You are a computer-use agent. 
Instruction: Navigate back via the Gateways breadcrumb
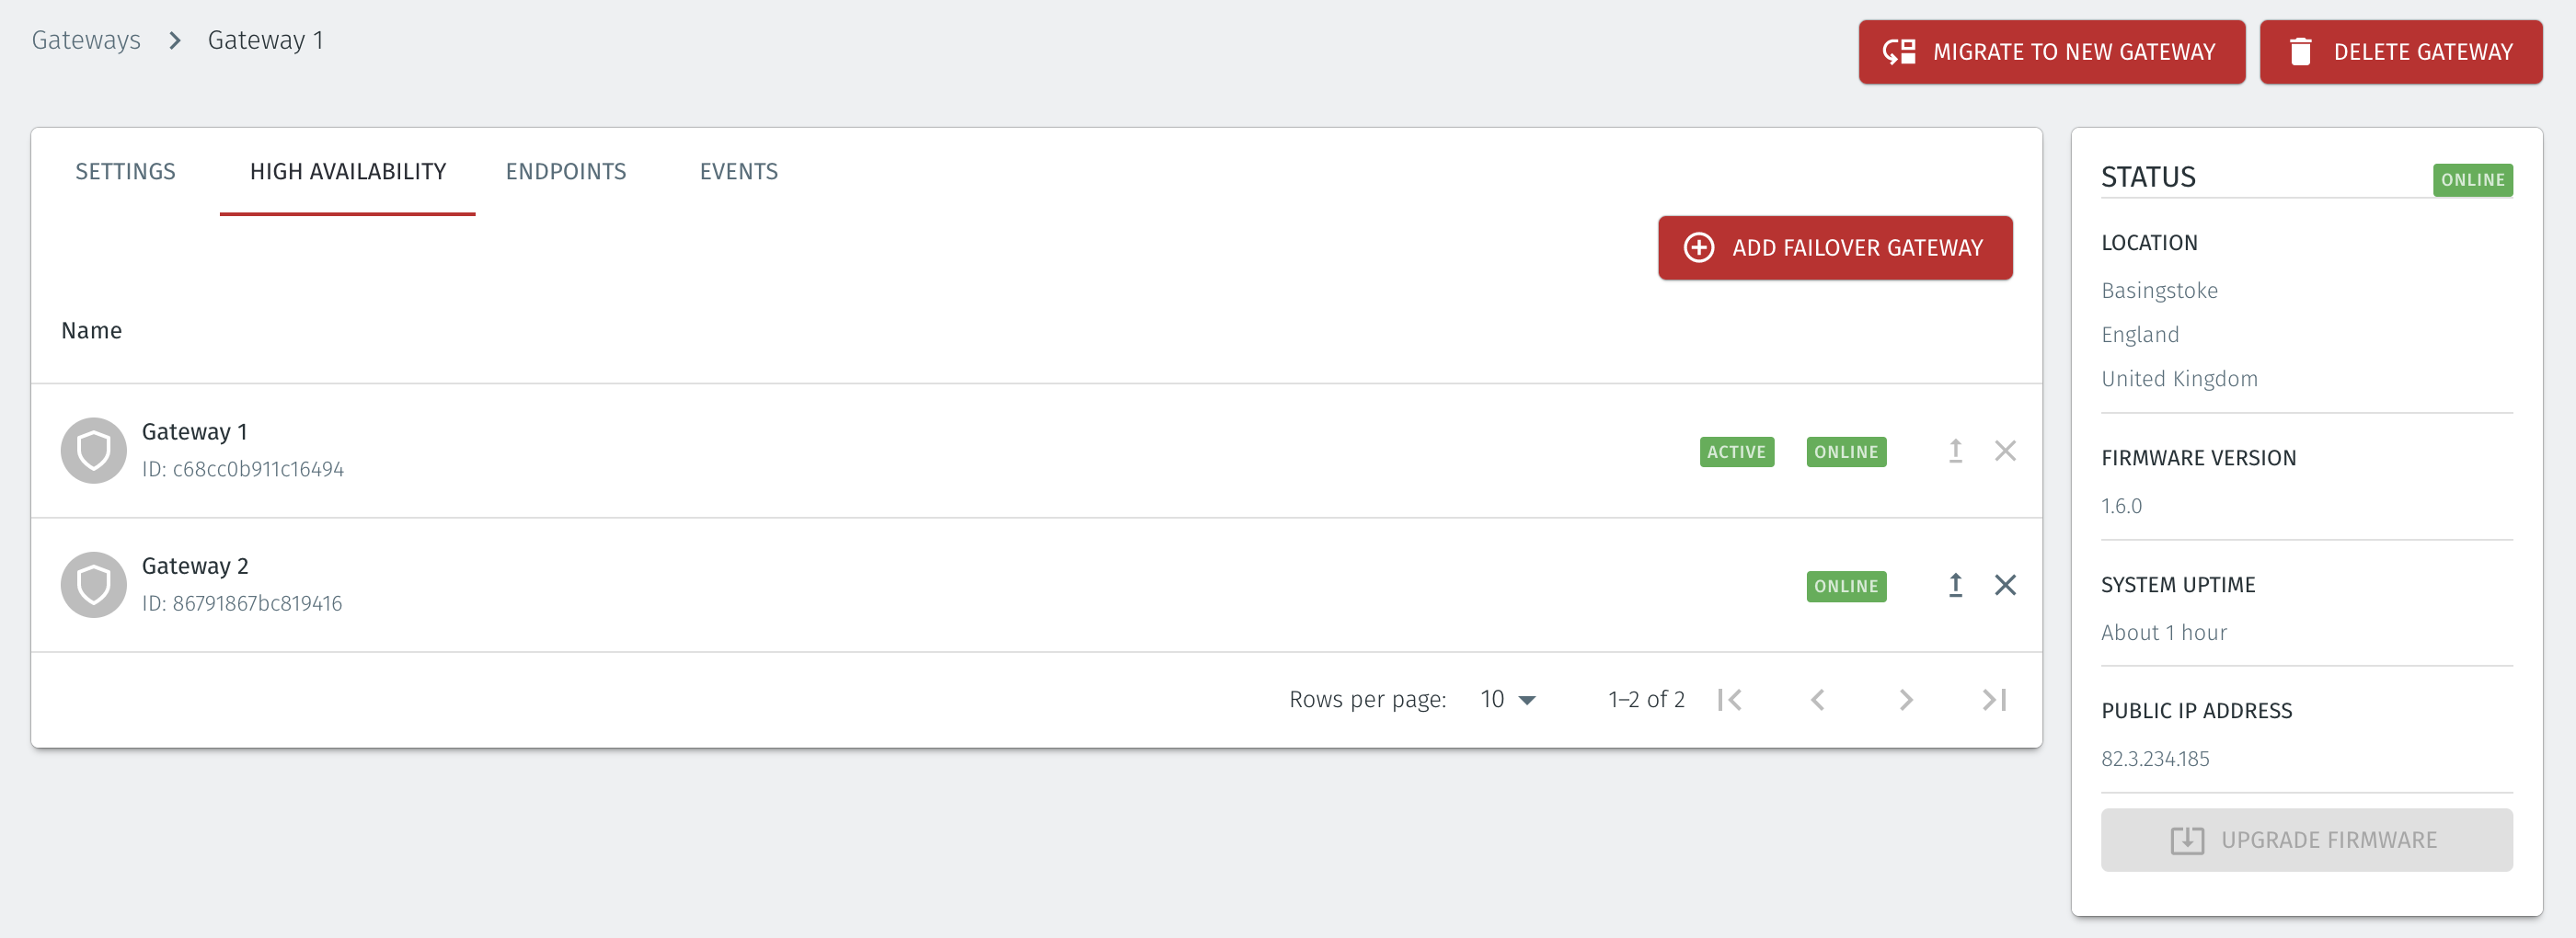(x=86, y=39)
